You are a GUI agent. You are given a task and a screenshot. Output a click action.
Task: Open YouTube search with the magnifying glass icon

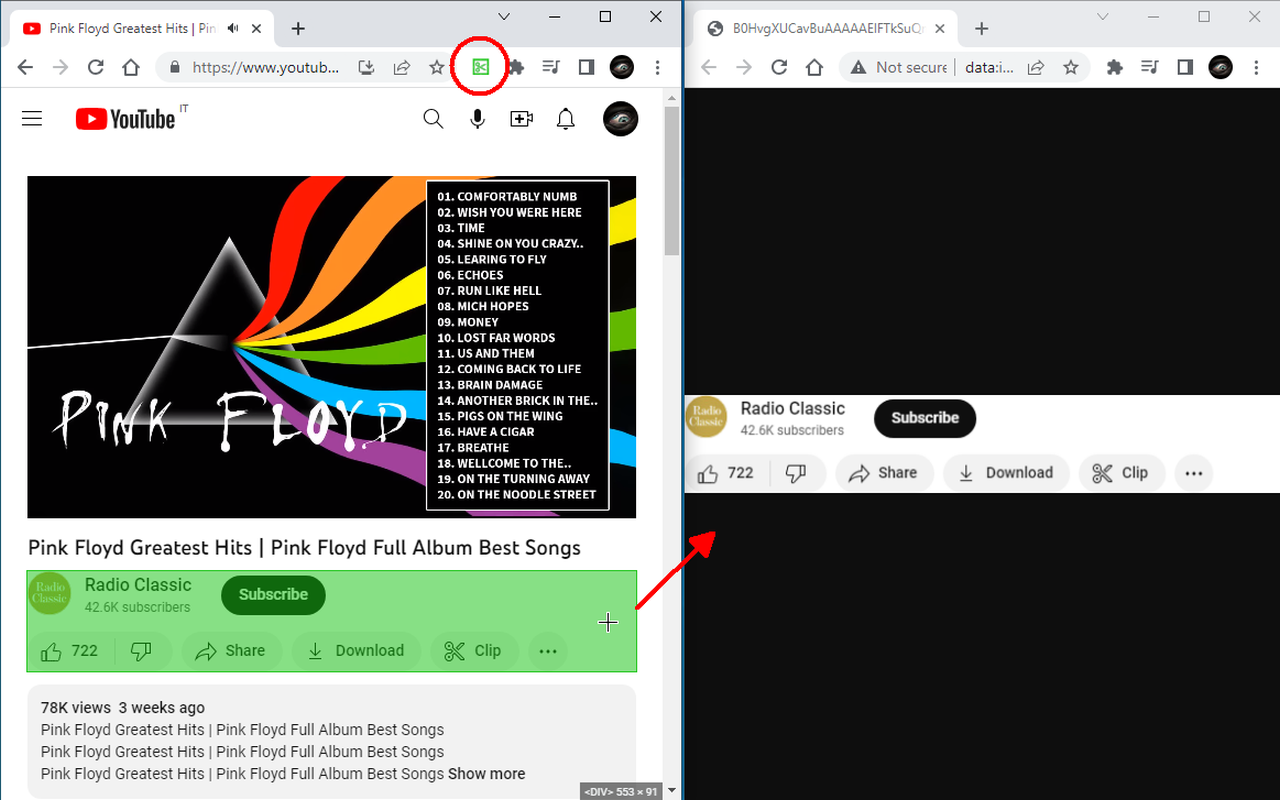pyautogui.click(x=433, y=118)
